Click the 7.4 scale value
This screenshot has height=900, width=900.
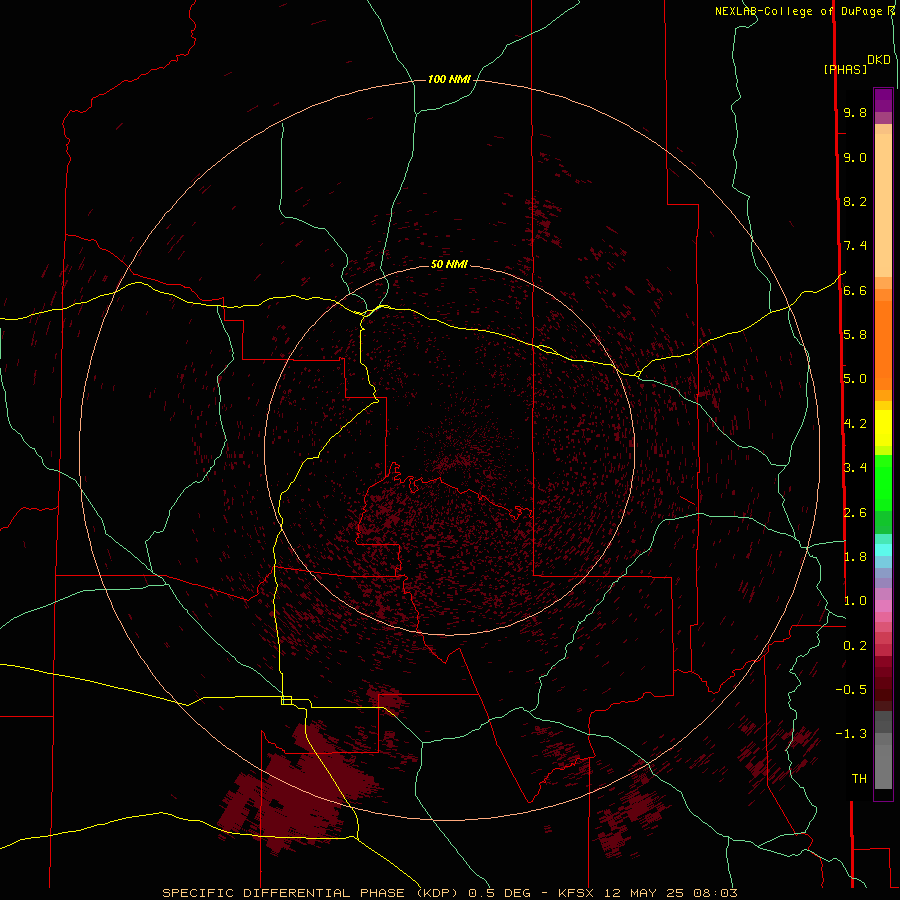click(855, 246)
